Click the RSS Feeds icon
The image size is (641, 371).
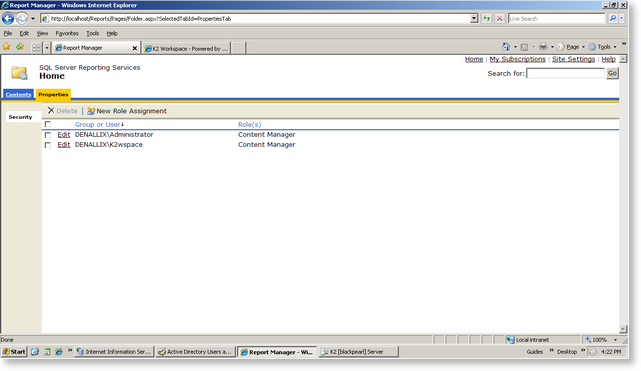[524, 47]
